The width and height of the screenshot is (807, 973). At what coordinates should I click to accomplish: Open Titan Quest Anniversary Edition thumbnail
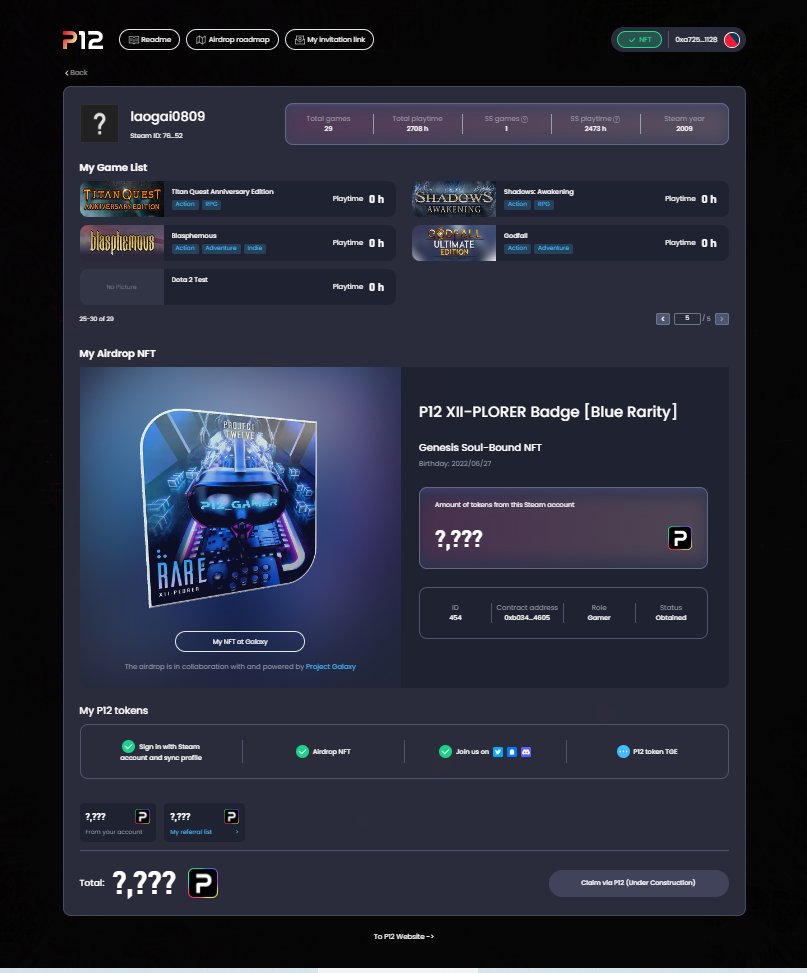(x=122, y=199)
